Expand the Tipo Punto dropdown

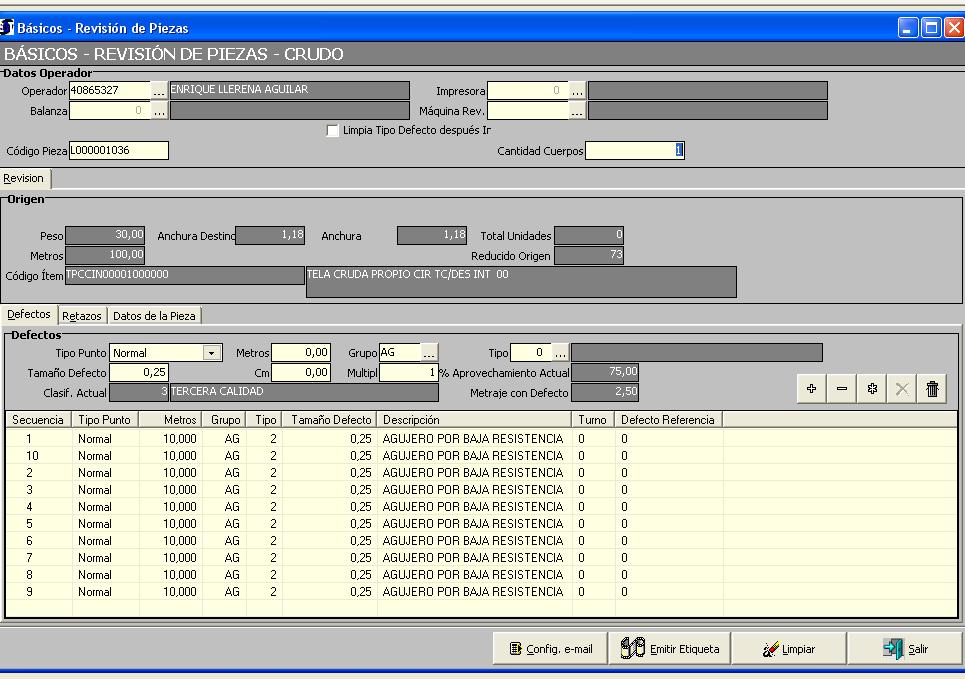tap(211, 353)
